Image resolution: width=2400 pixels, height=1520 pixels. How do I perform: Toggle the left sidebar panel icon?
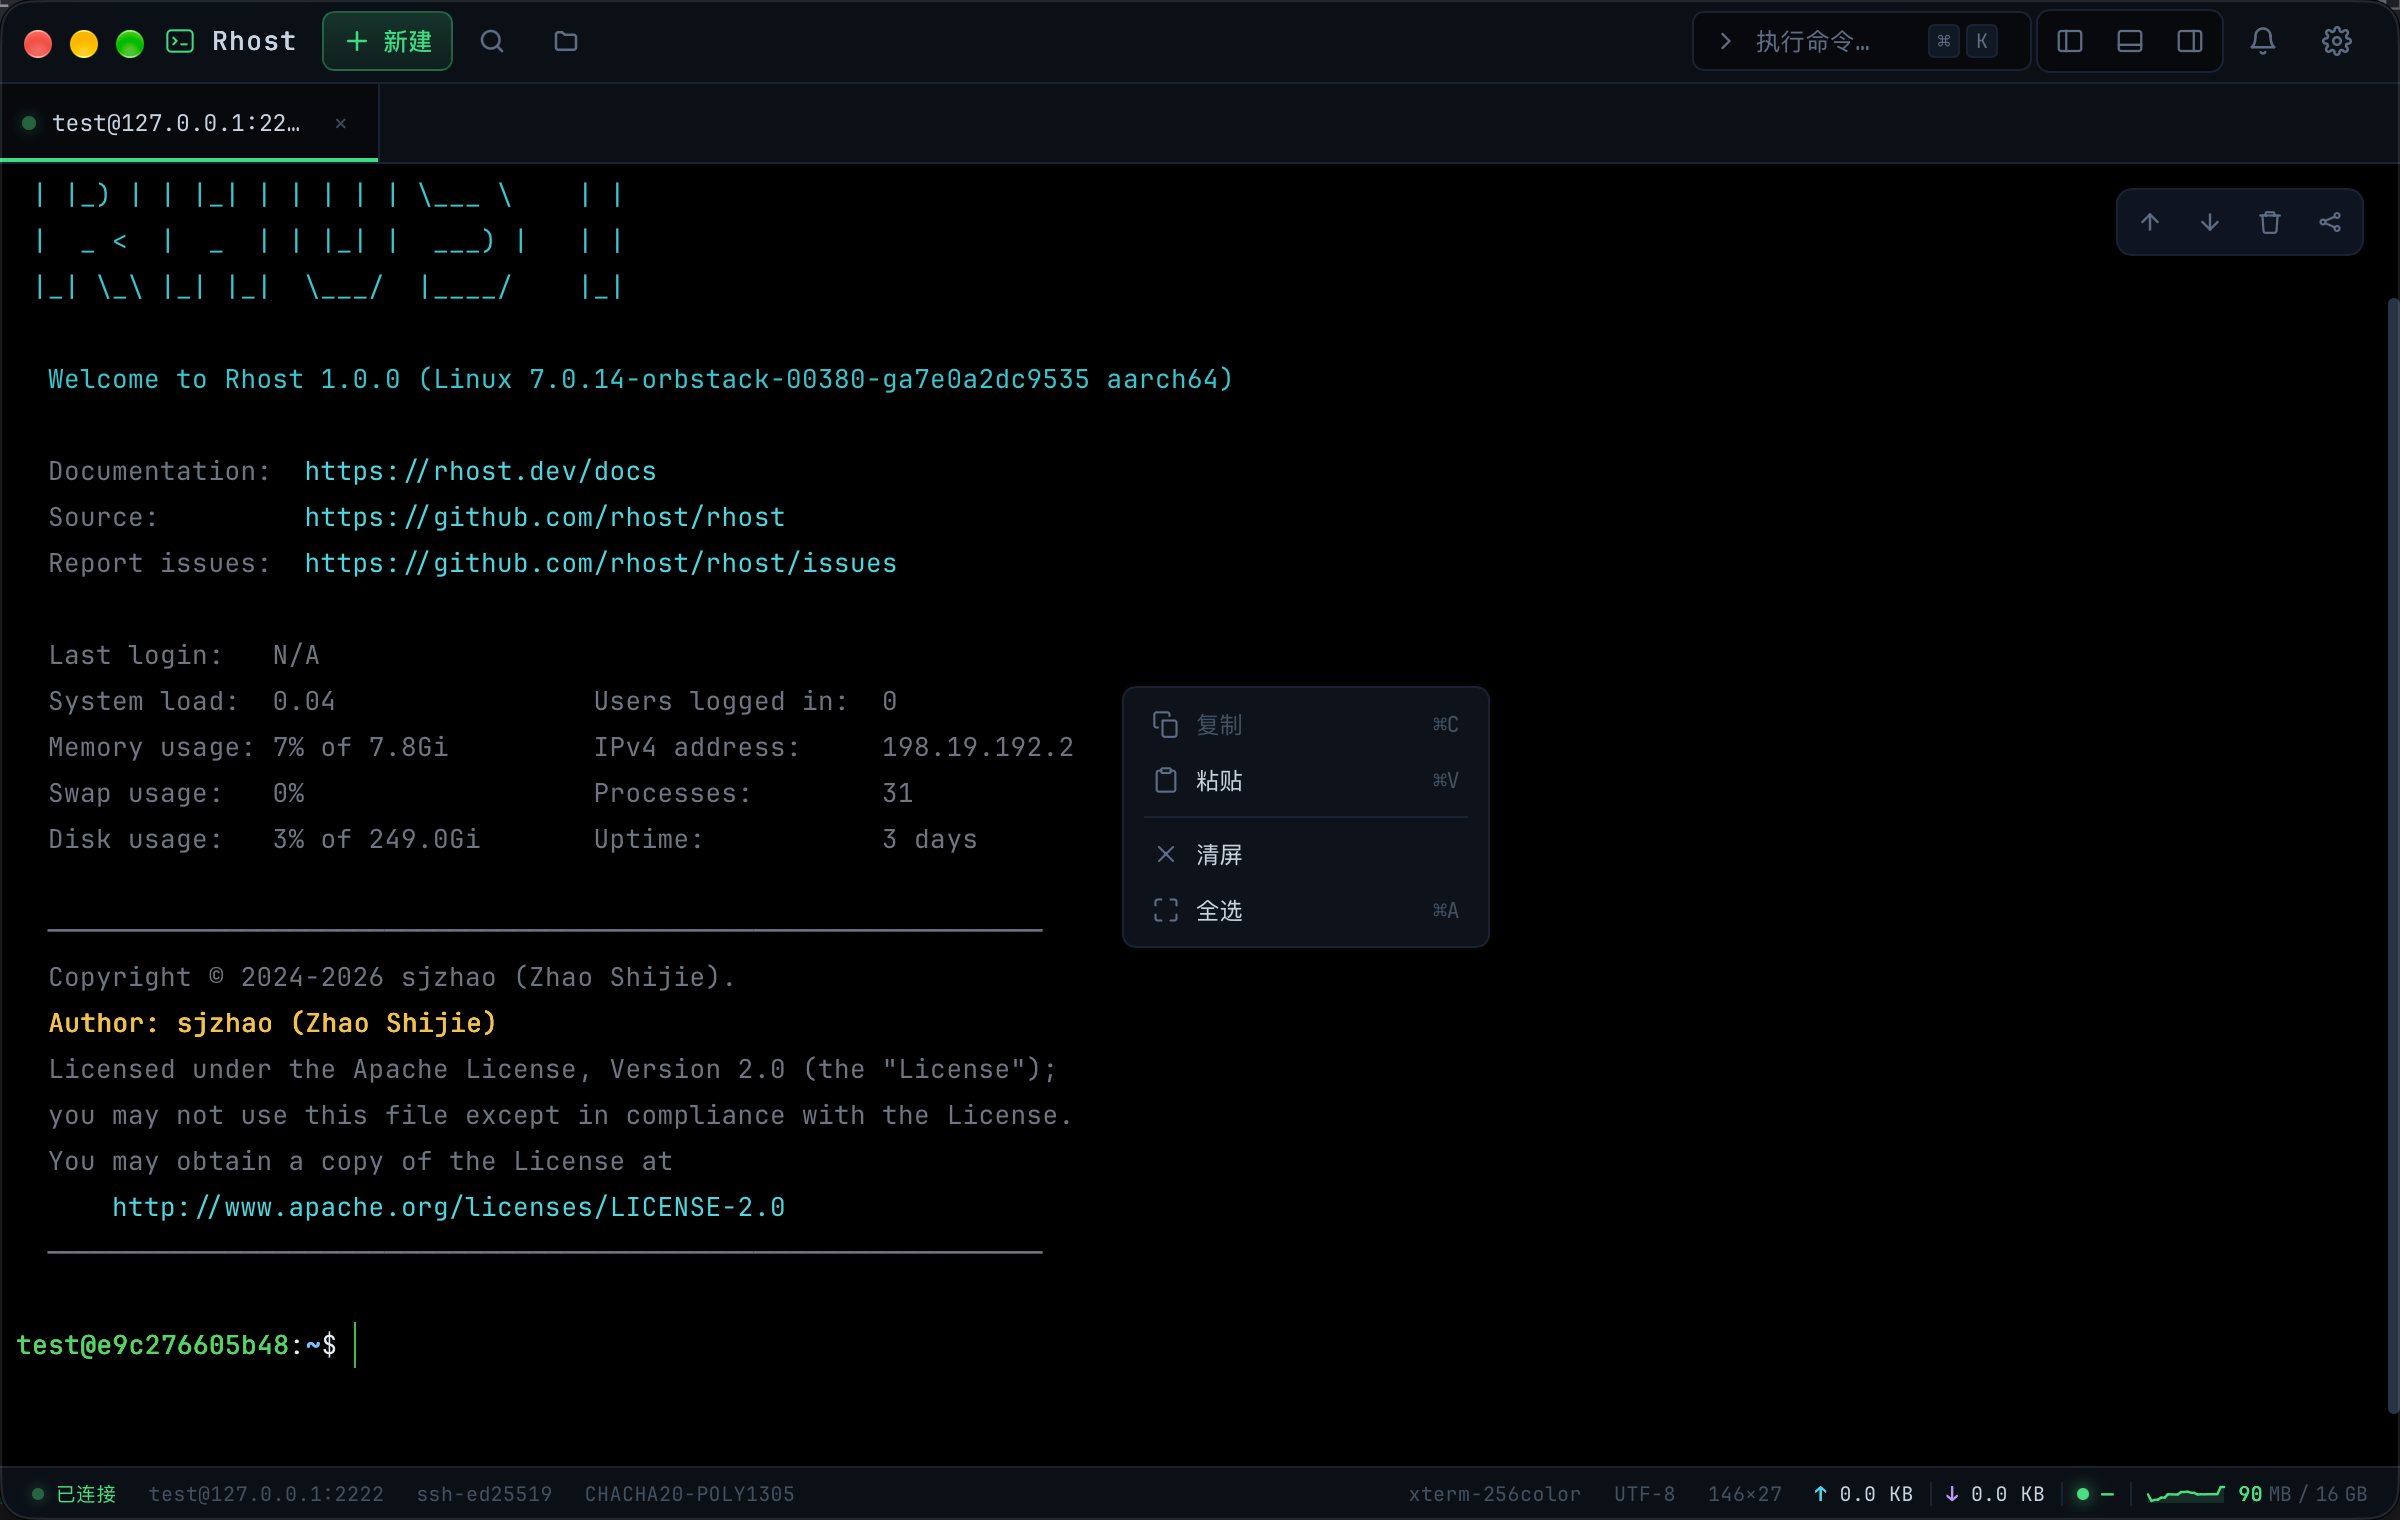coord(2070,41)
